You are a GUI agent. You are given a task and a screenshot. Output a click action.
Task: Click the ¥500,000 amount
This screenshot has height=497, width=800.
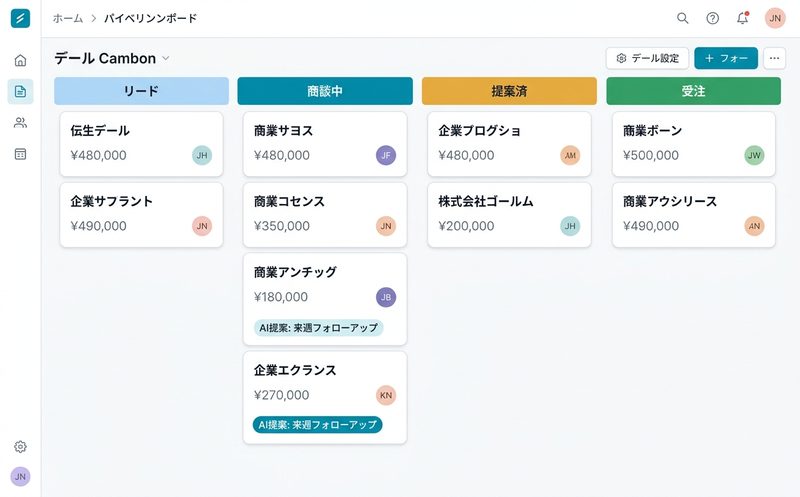[x=651, y=155]
